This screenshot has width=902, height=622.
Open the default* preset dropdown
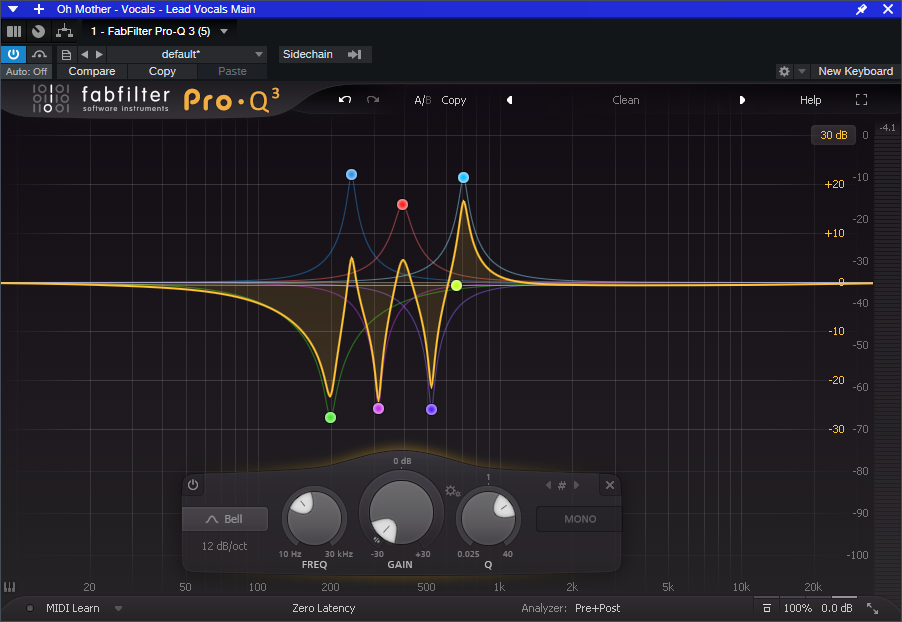point(186,54)
